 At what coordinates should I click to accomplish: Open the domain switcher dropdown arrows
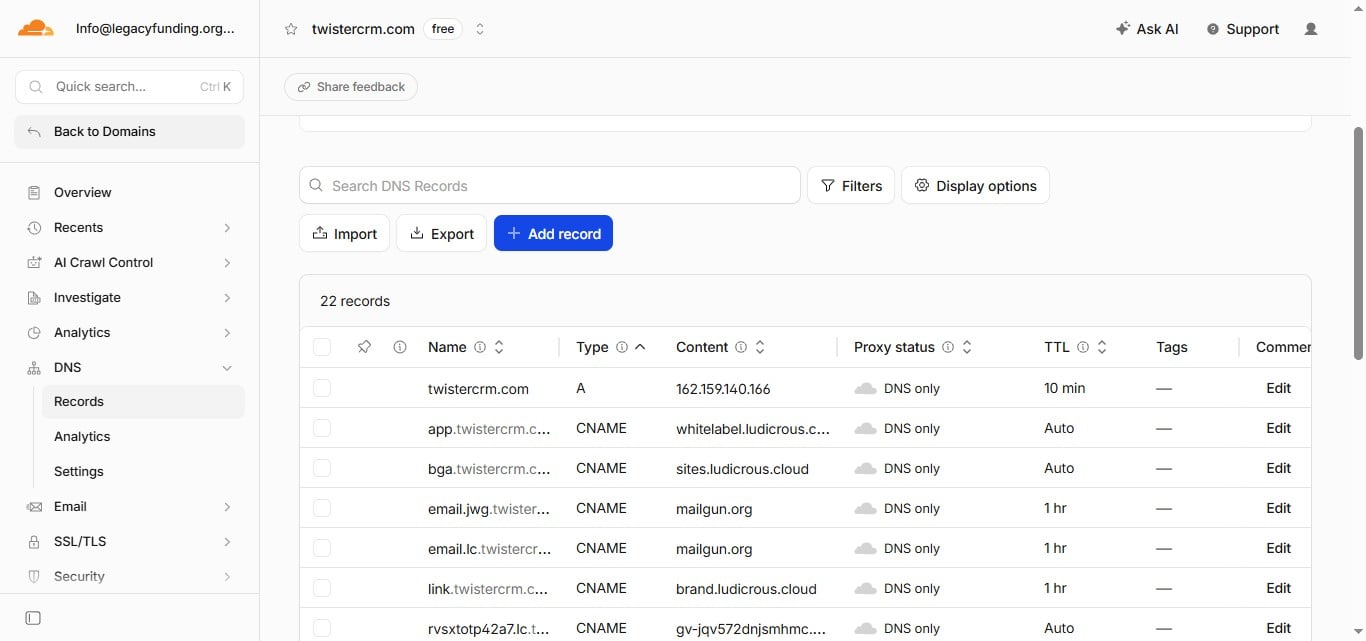point(480,29)
